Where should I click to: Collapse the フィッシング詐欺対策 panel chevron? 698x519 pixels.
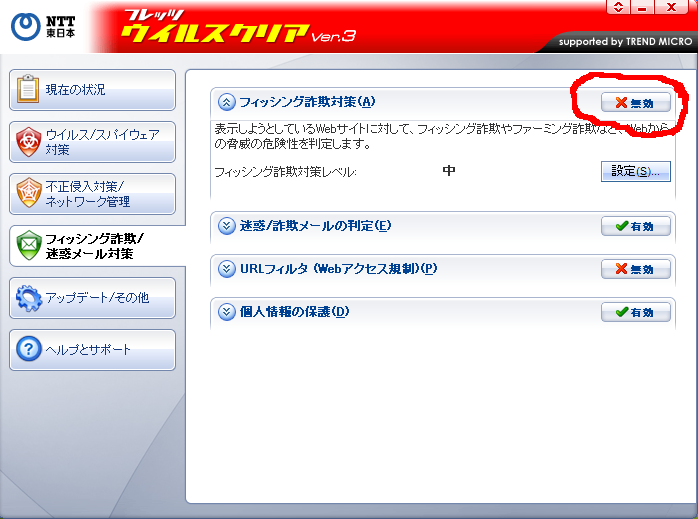[x=227, y=102]
